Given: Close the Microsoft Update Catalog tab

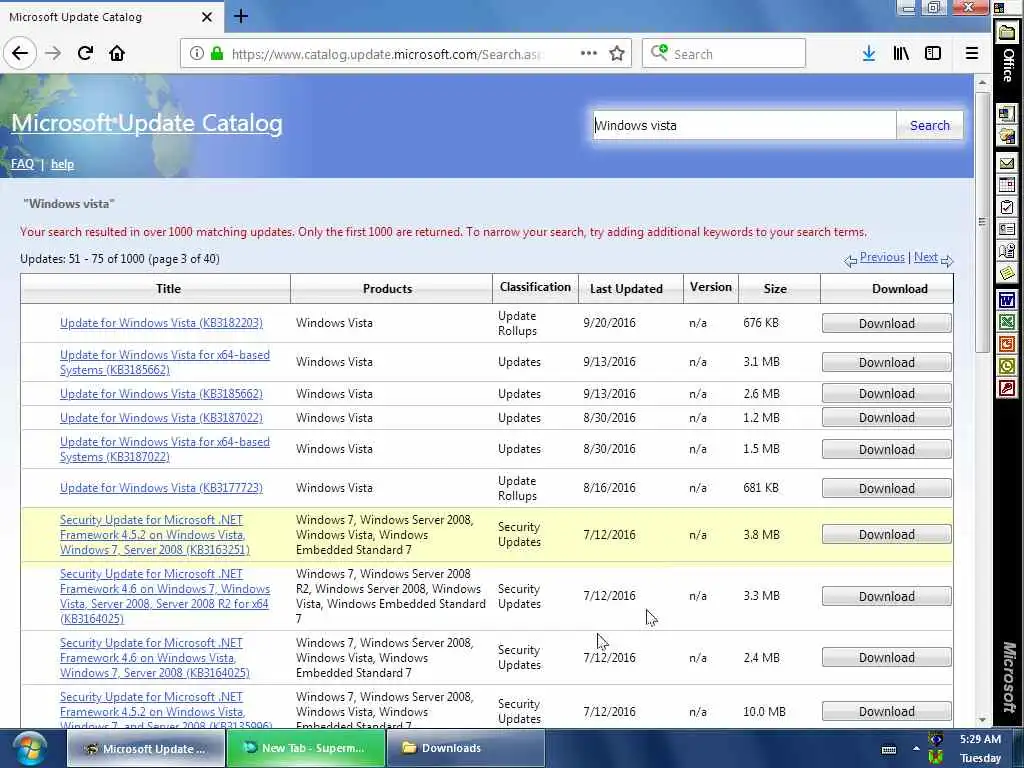Looking at the screenshot, I should pyautogui.click(x=206, y=17).
